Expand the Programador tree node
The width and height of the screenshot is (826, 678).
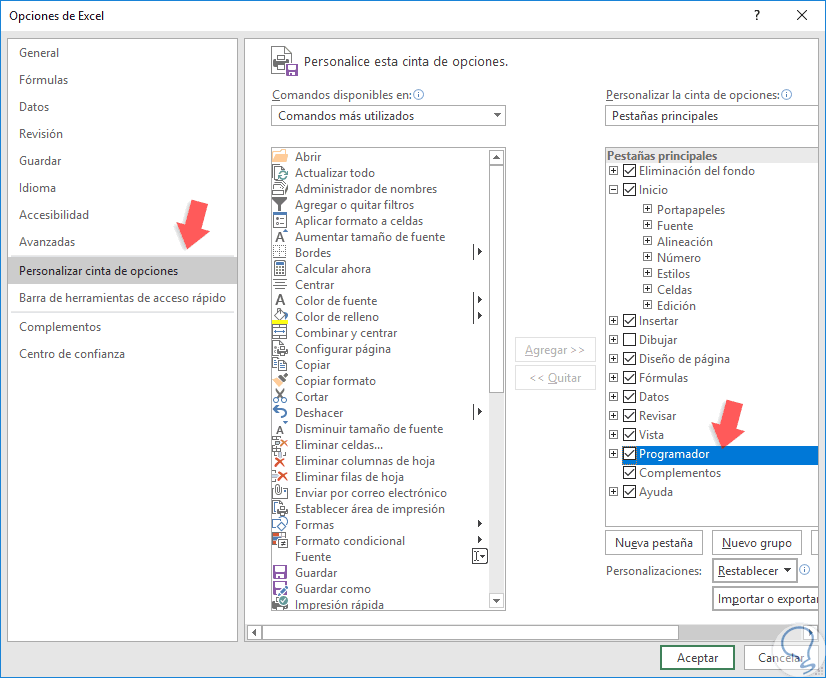[x=613, y=454]
